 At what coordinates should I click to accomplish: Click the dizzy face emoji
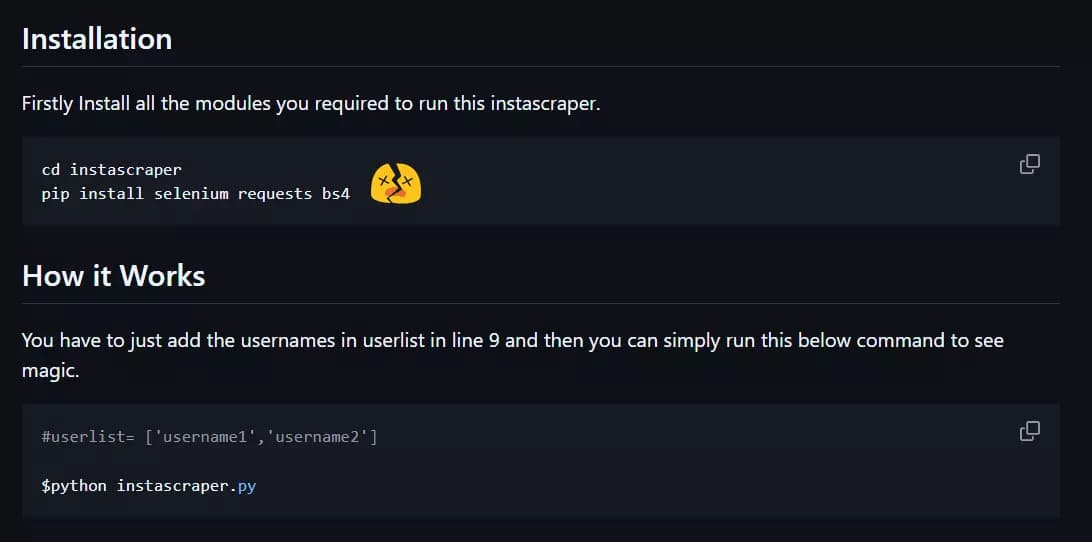396,184
